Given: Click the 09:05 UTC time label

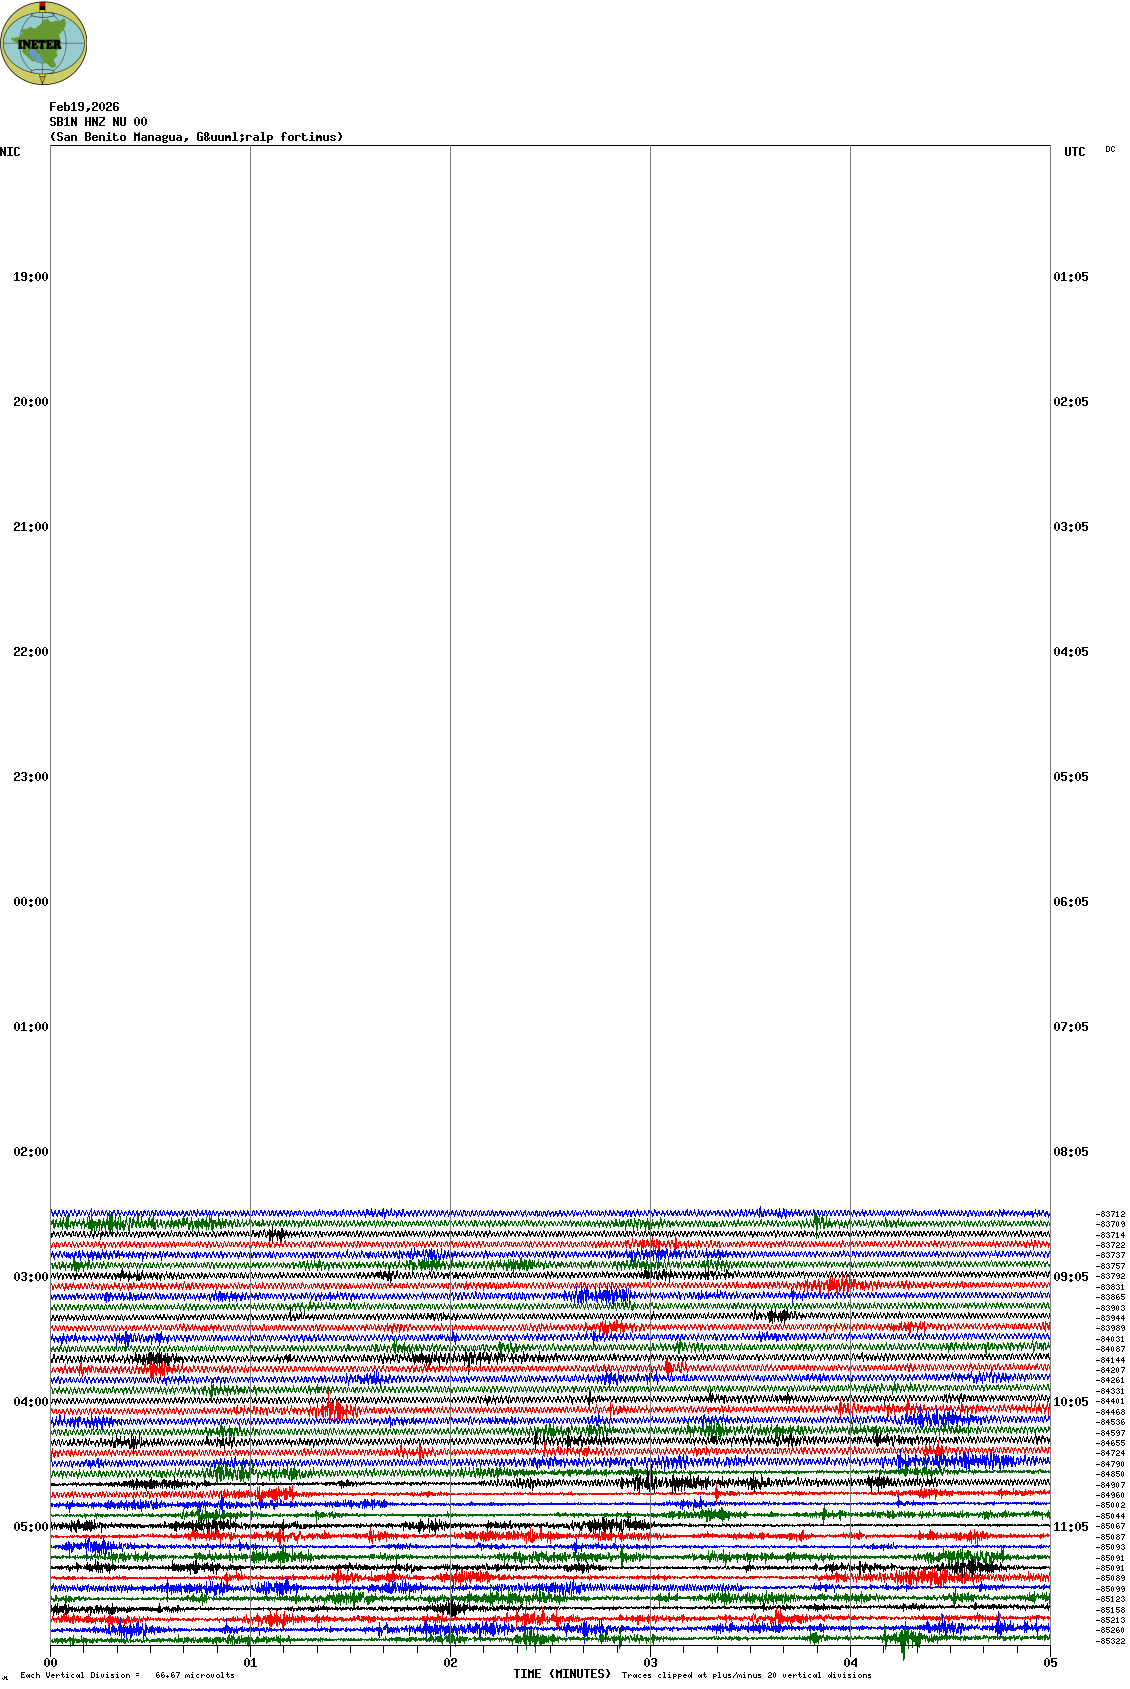Looking at the screenshot, I should click(x=1071, y=1277).
